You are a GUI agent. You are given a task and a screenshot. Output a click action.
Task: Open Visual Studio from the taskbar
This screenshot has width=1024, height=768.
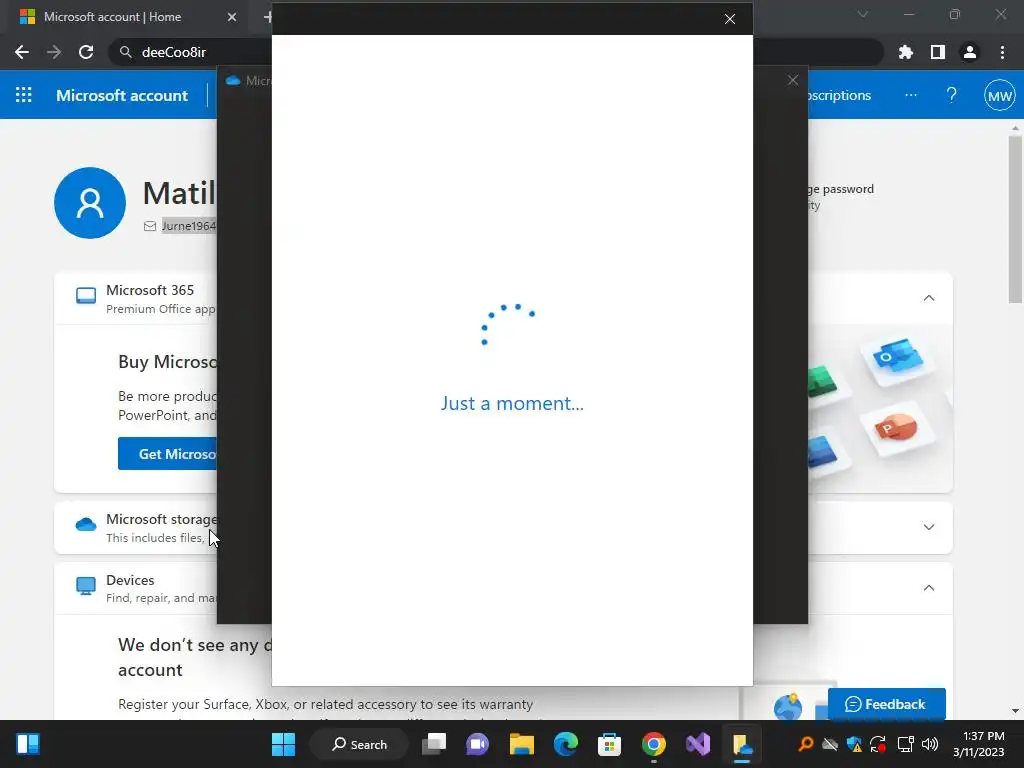tap(697, 744)
